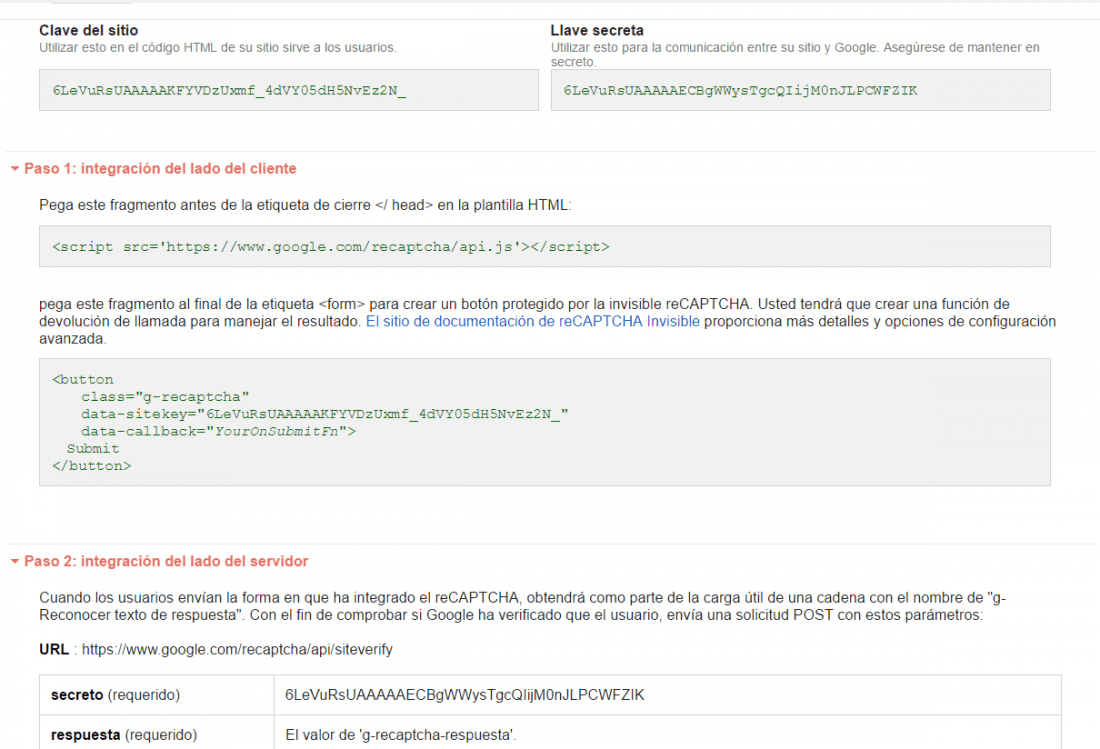Screen dimensions: 1100x749
Task: Click the Paso 1: integración del lado del cliente heading
Action: coord(160,169)
